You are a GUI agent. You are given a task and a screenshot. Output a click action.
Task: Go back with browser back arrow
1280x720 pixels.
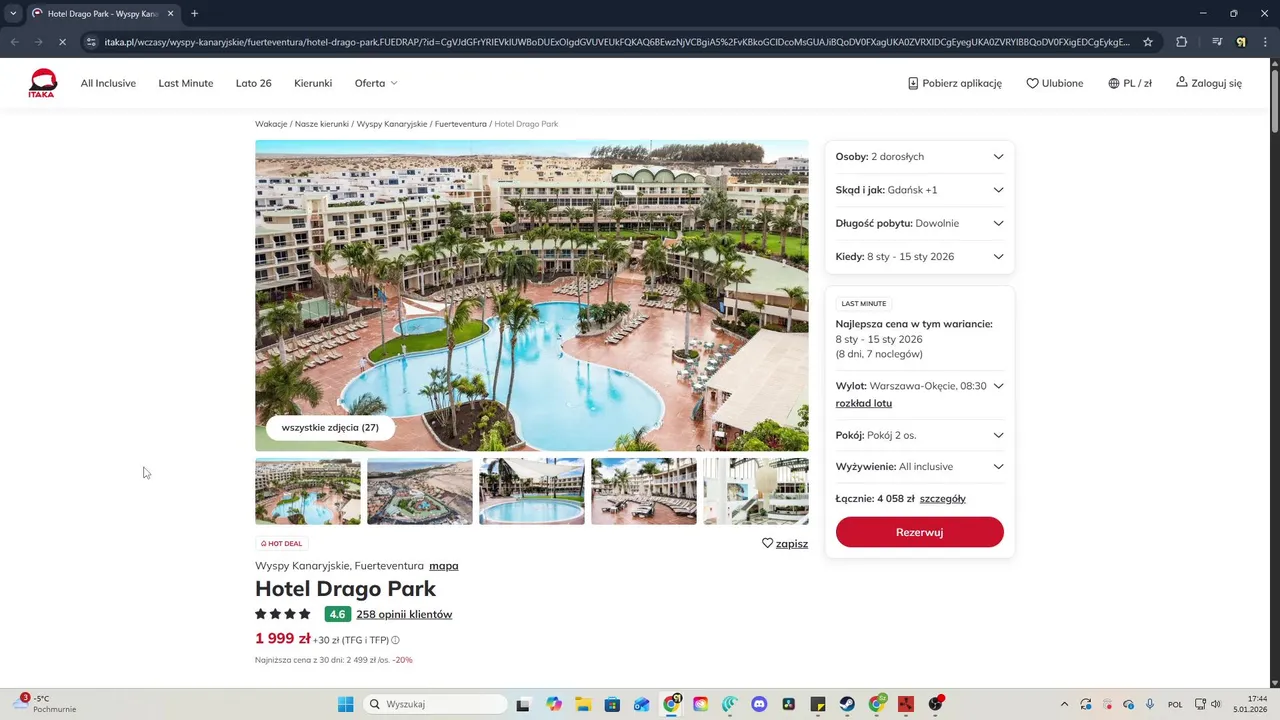[x=14, y=42]
